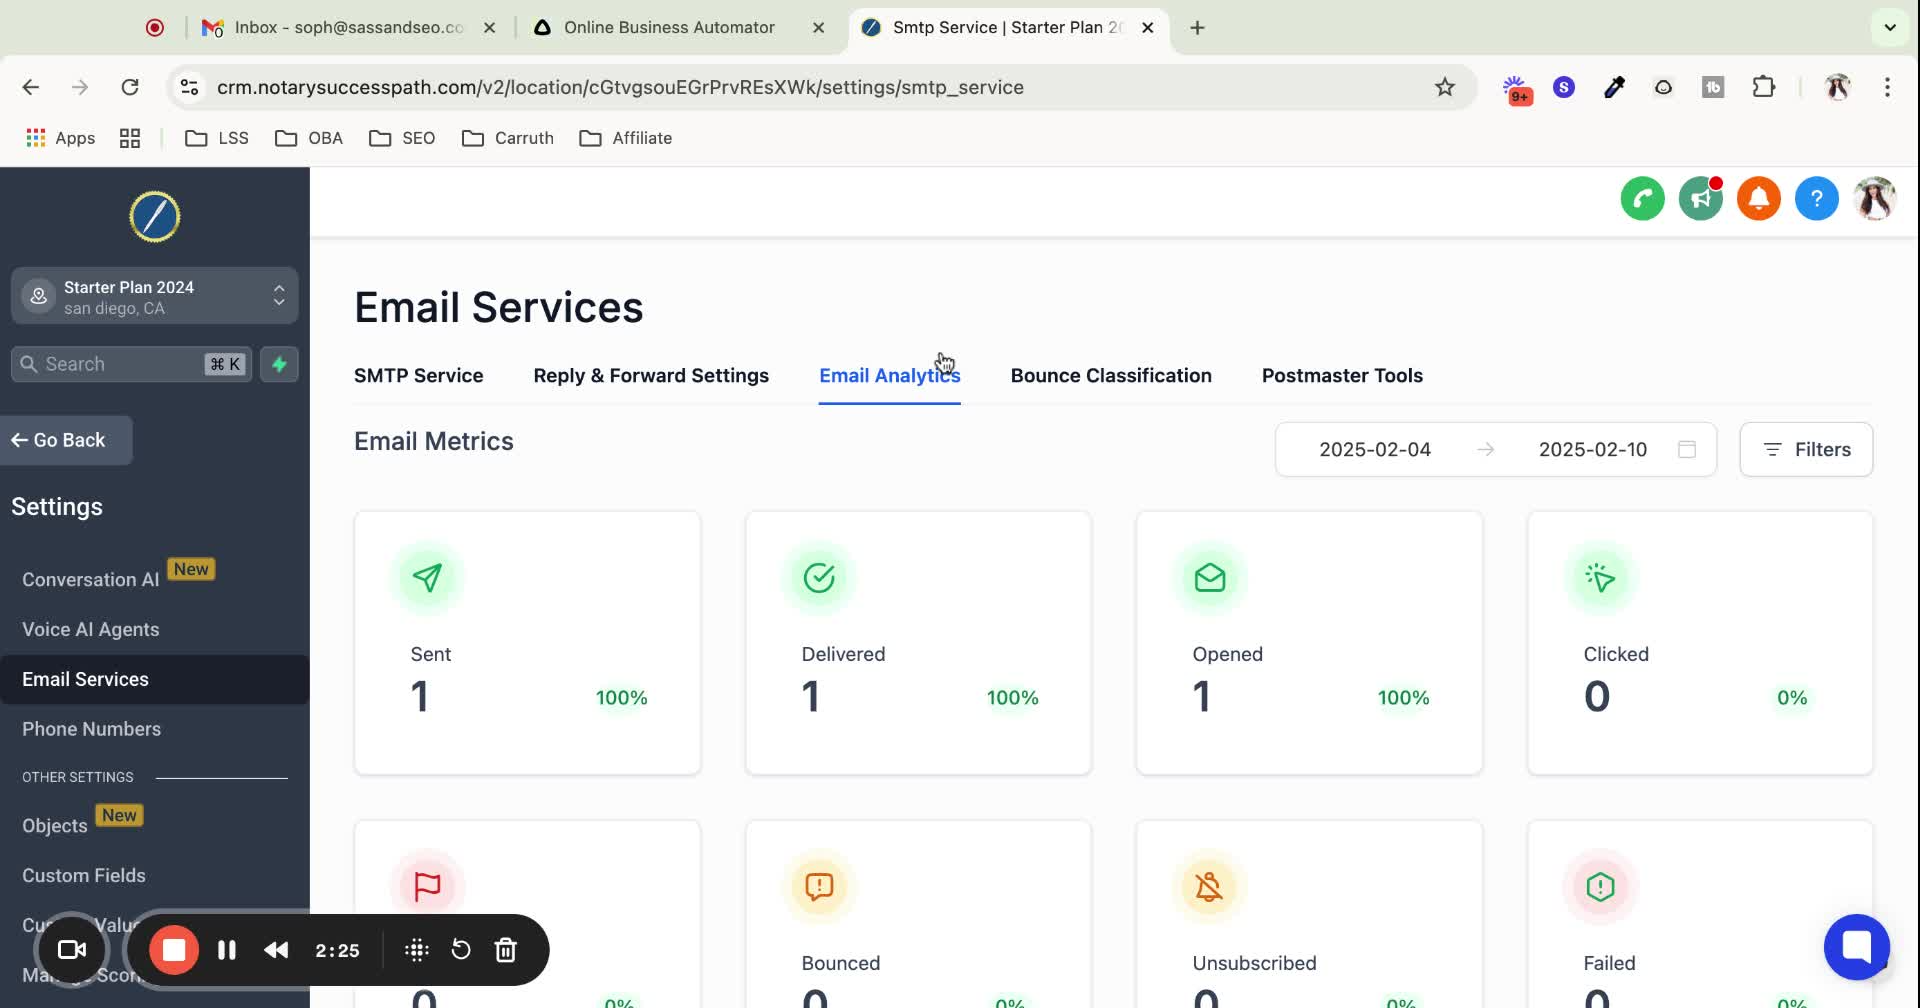Expand the Starter Plan 2024 account switcher

click(155, 296)
